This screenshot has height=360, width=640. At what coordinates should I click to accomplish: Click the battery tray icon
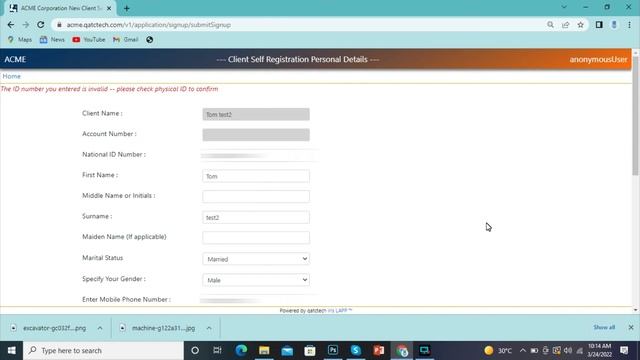point(534,351)
